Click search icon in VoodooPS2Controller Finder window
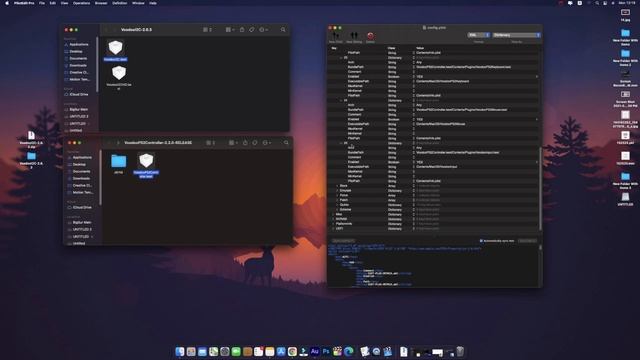Image resolution: width=640 pixels, height=360 pixels. tap(286, 143)
